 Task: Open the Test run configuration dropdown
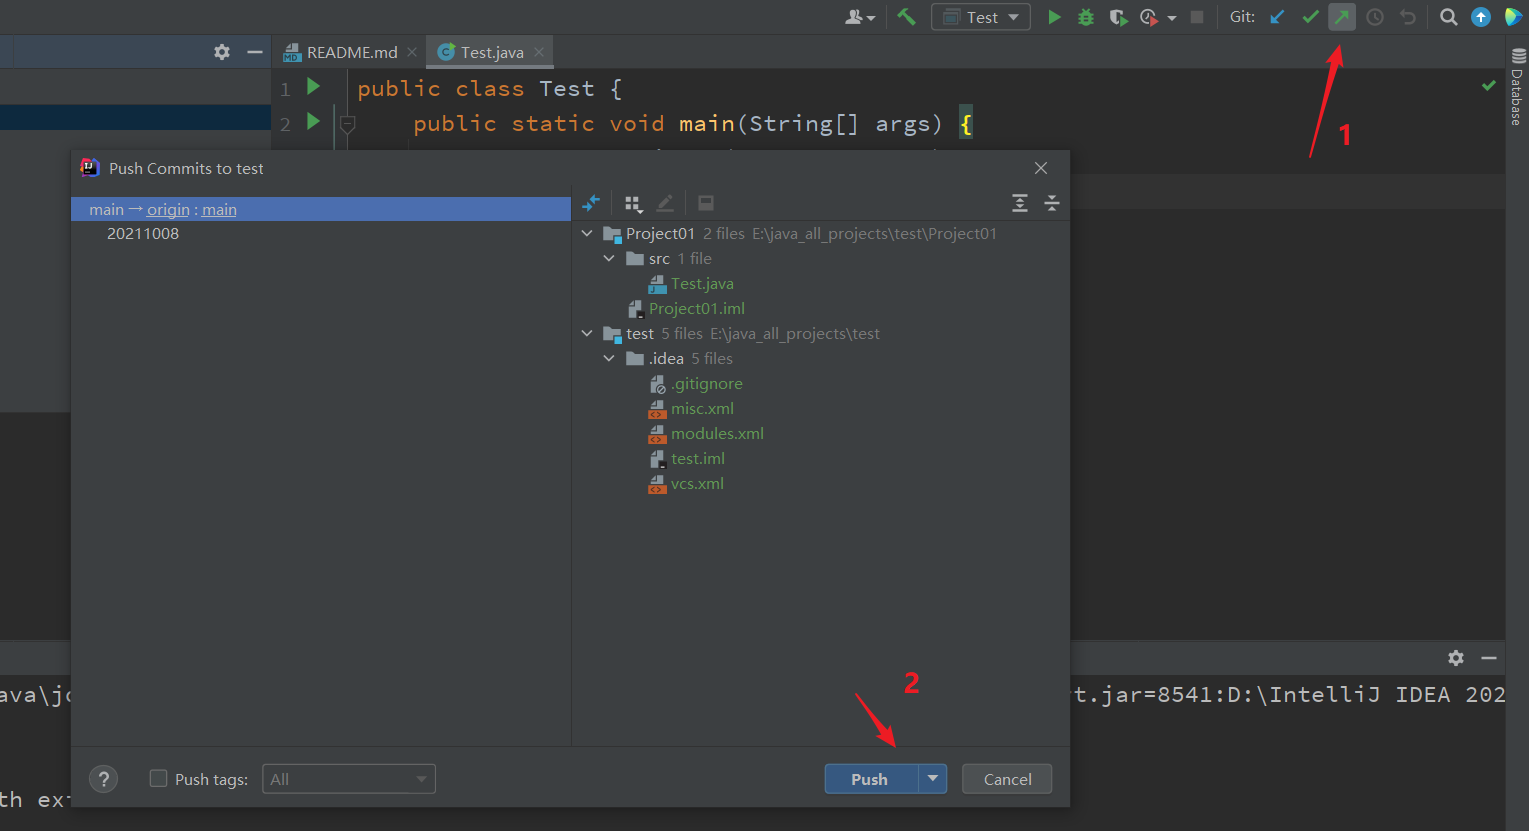pos(980,17)
